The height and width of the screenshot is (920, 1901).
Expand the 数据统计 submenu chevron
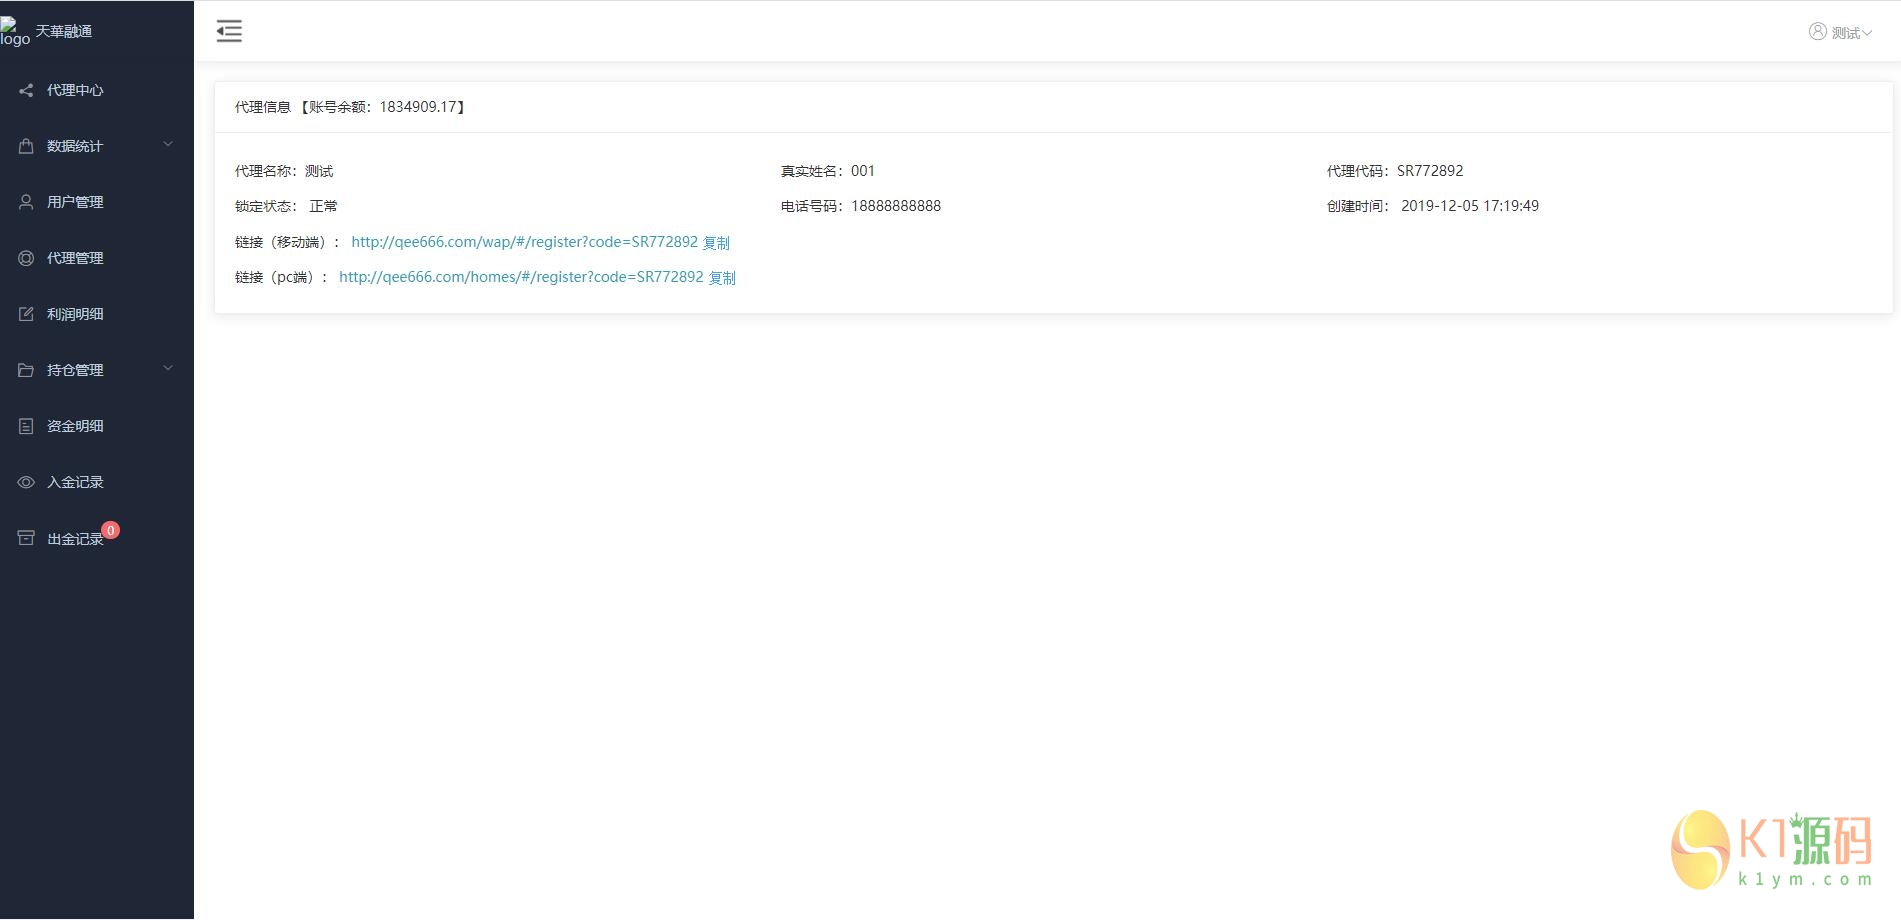coord(168,145)
